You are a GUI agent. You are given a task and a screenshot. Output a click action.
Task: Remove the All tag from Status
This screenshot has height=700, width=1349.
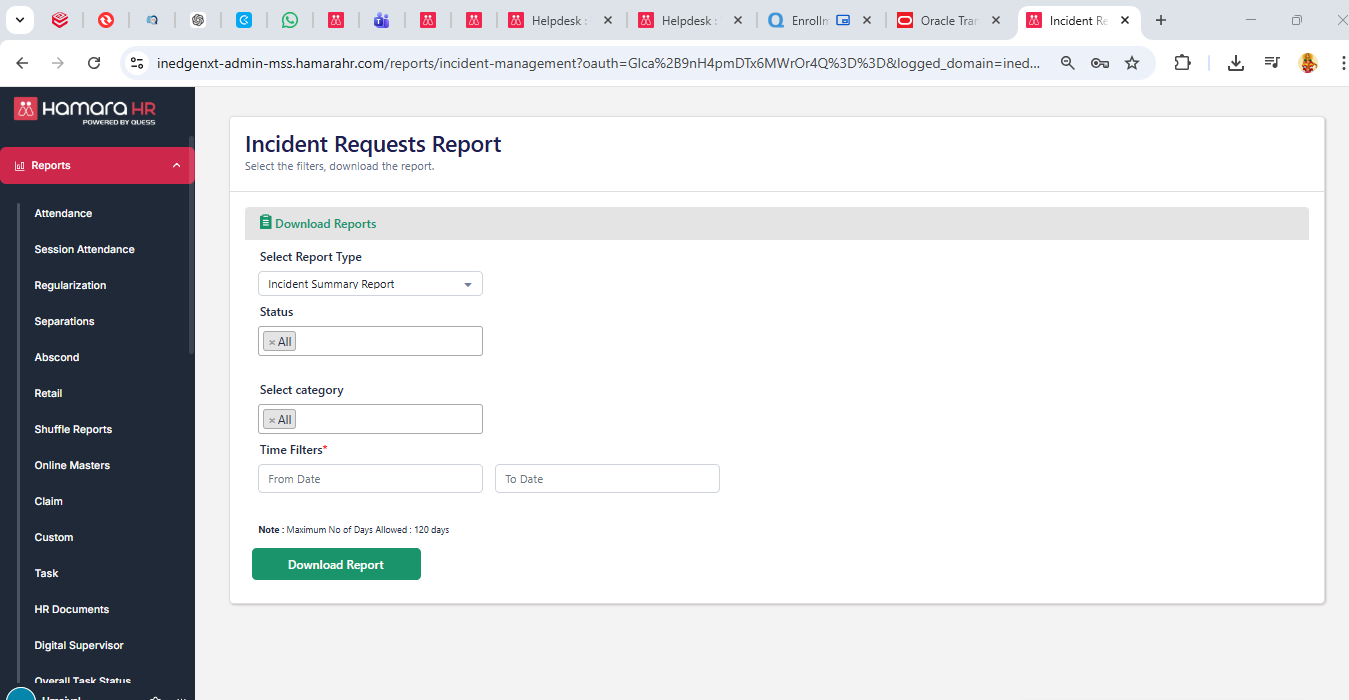[271, 342]
